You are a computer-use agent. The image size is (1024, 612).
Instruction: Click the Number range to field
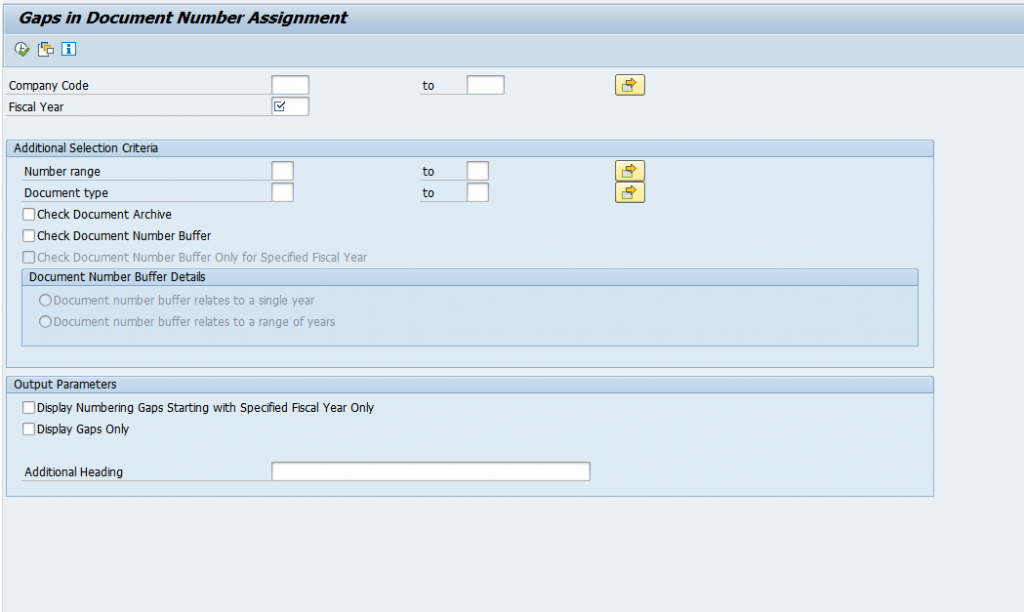point(477,171)
